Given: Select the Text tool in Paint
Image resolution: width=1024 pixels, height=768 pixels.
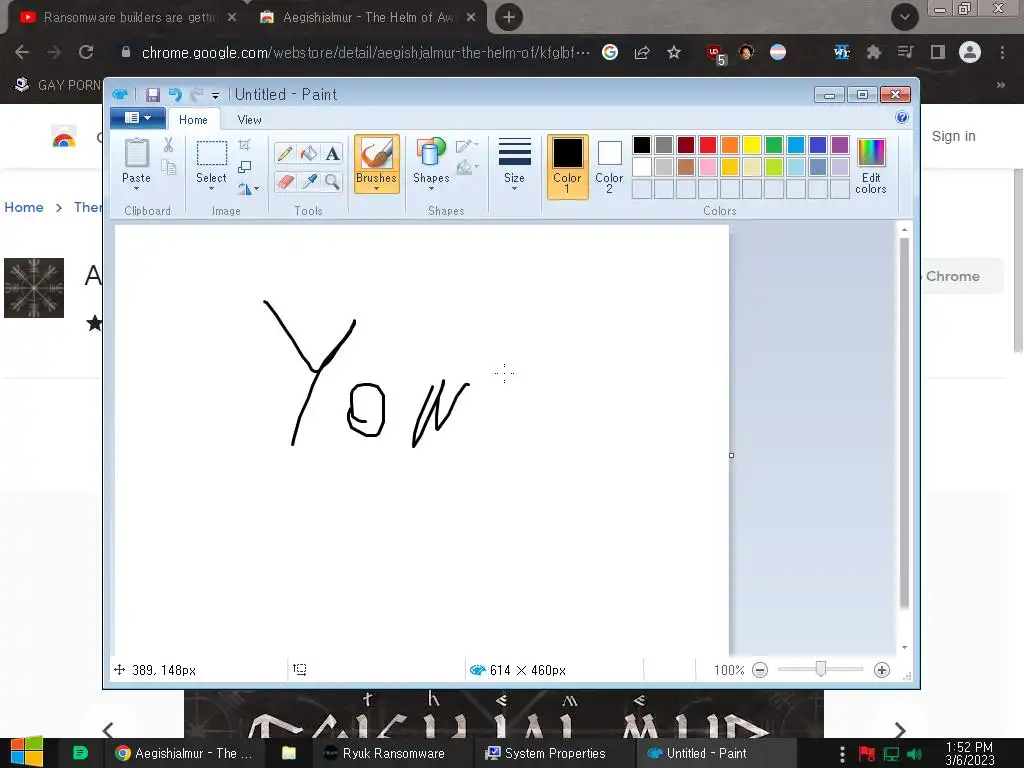Looking at the screenshot, I should coord(332,153).
